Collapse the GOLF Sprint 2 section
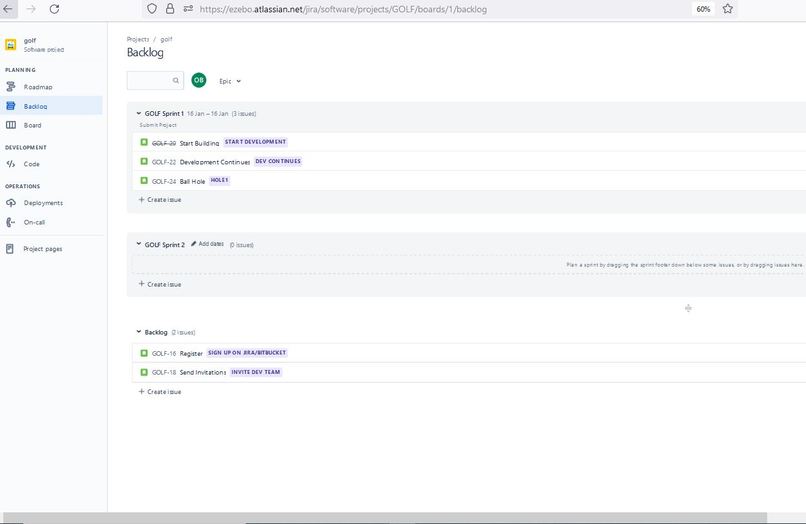 [x=138, y=244]
